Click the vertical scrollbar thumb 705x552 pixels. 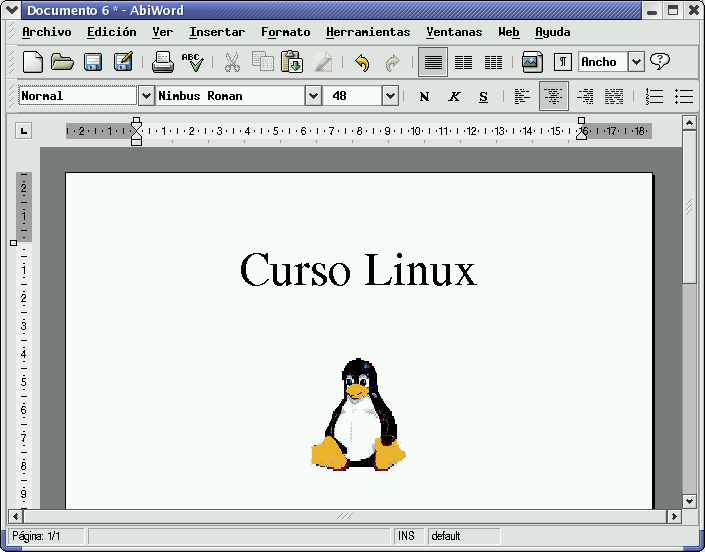click(689, 207)
